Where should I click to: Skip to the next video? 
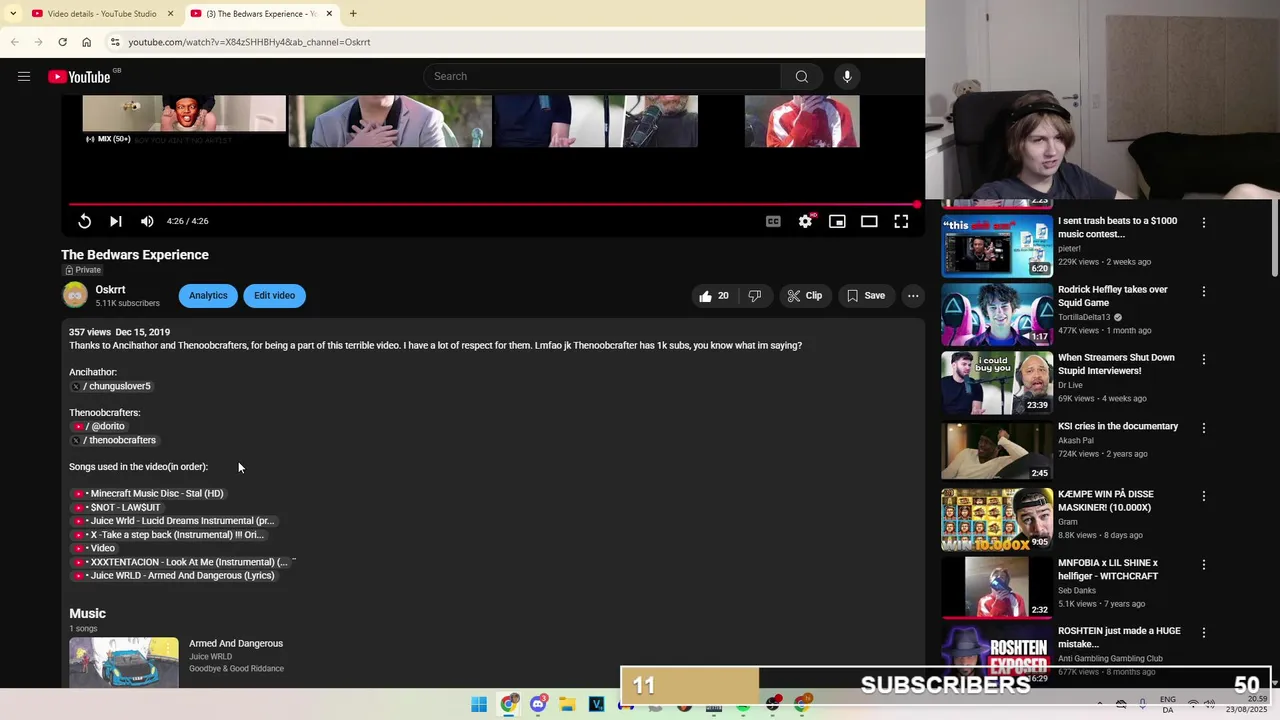pyautogui.click(x=116, y=221)
